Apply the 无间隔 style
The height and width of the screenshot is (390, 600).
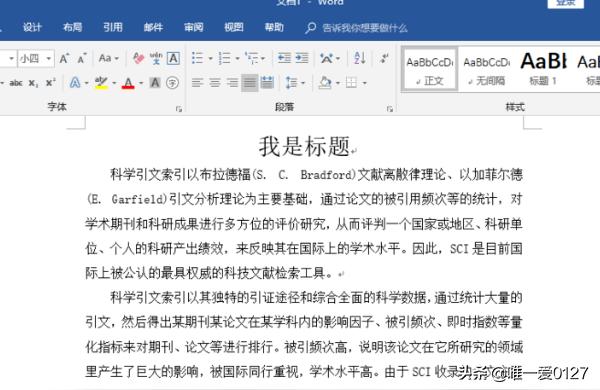coord(487,69)
